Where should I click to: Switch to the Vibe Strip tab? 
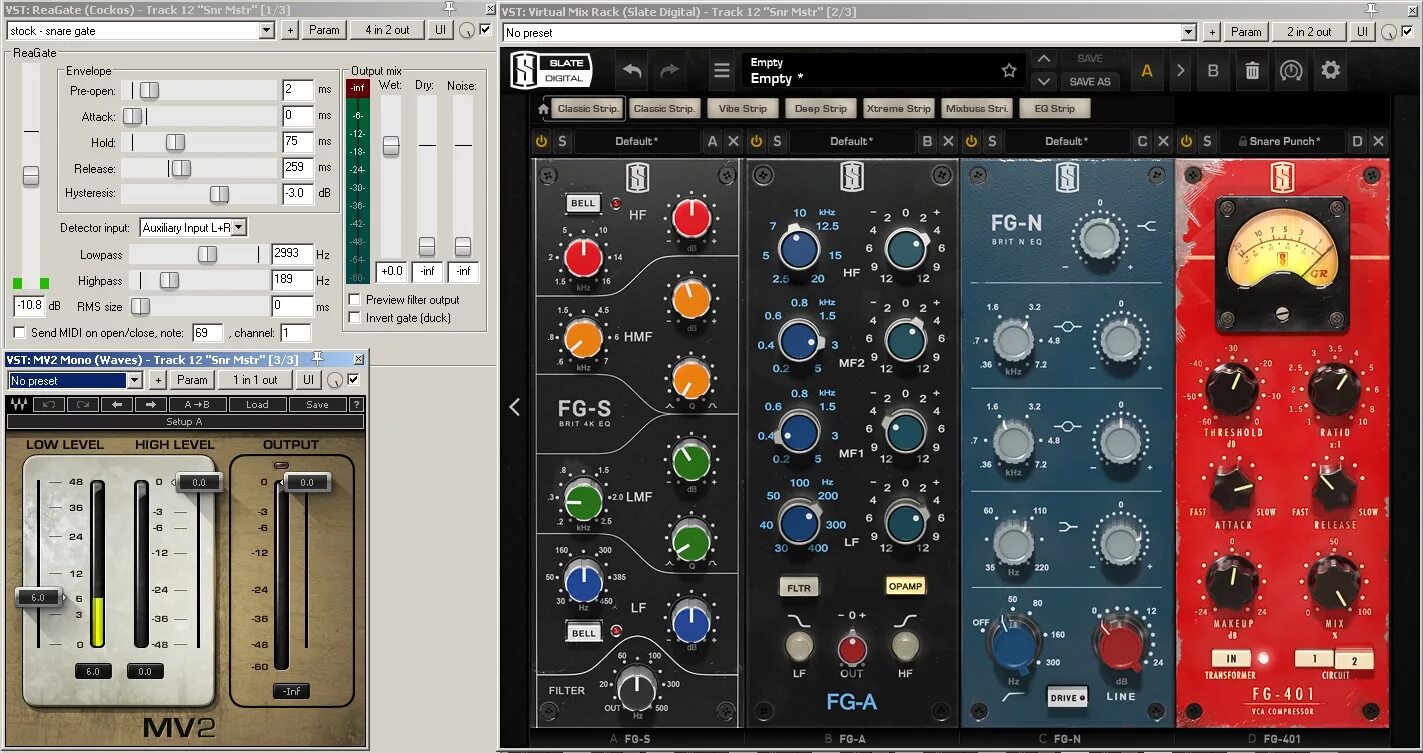point(742,108)
